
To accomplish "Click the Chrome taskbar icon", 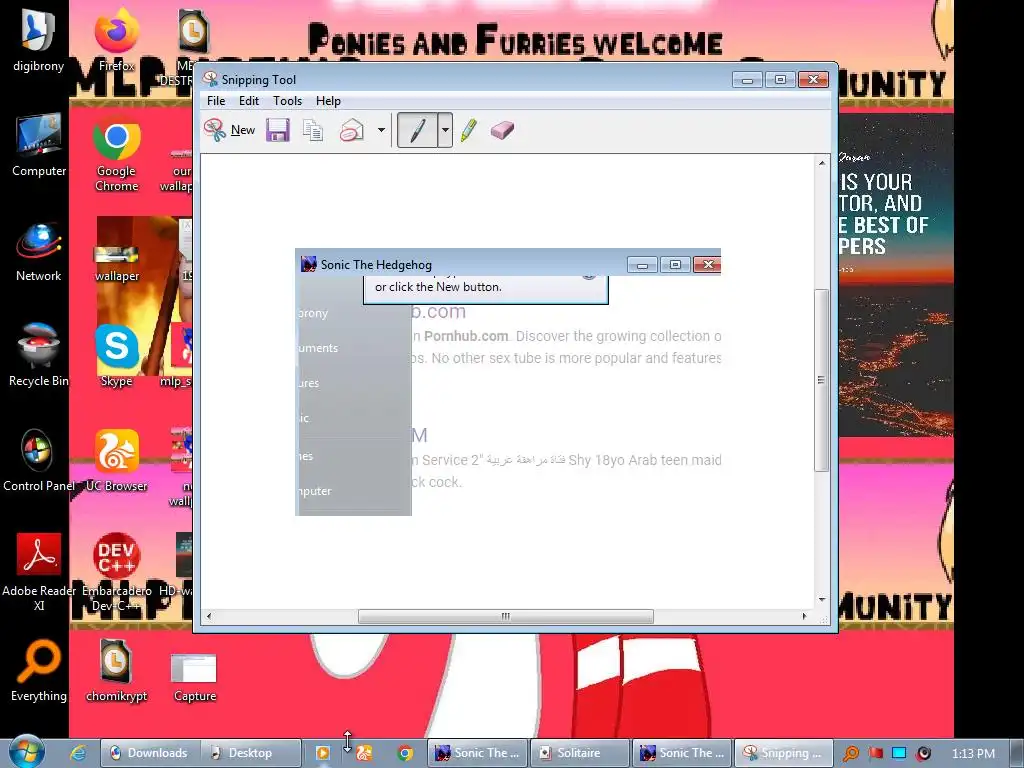I will [405, 753].
